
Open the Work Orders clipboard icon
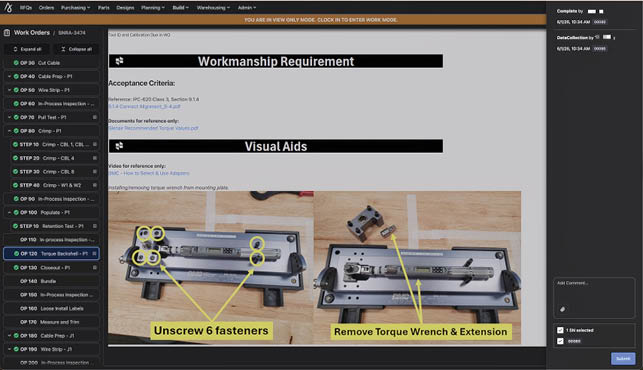point(7,33)
